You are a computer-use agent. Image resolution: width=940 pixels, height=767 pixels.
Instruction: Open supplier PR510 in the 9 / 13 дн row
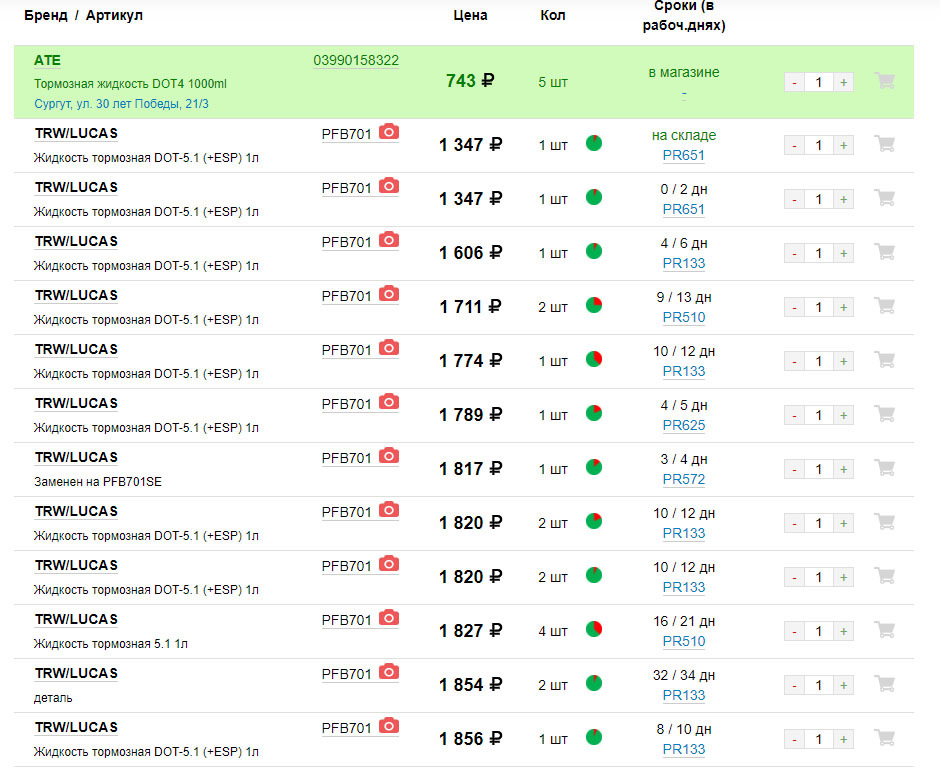click(683, 317)
